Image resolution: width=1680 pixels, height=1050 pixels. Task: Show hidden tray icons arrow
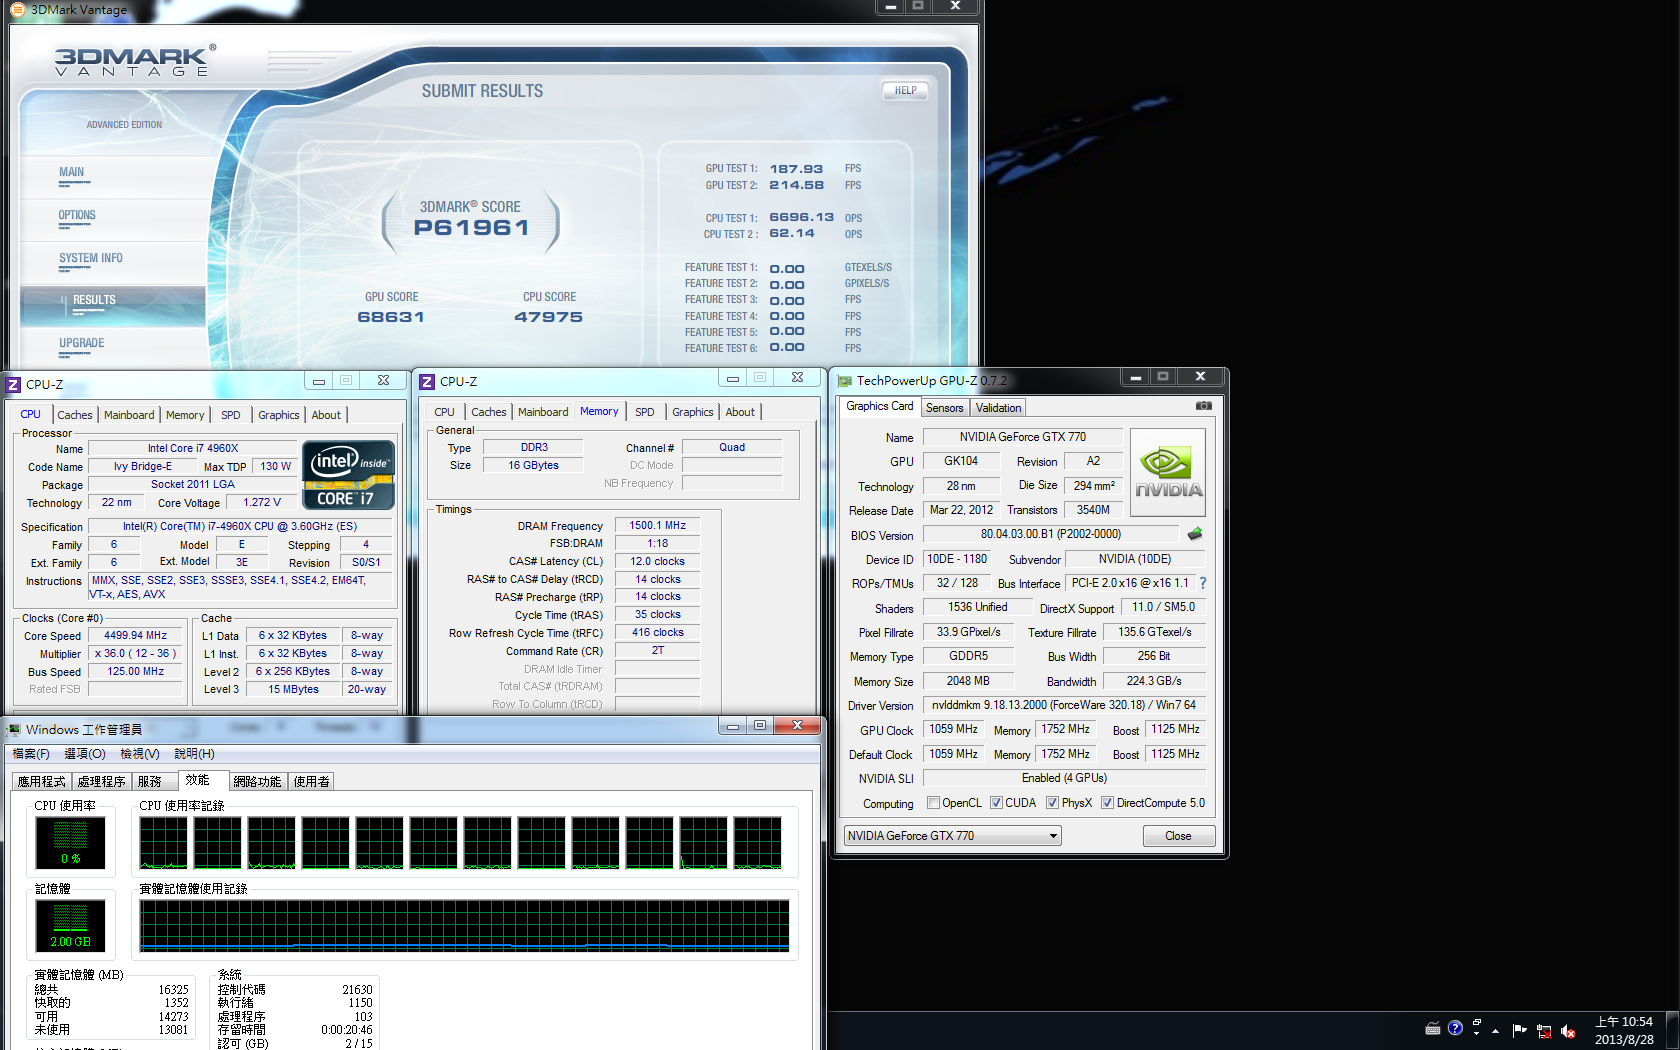point(1495,1031)
